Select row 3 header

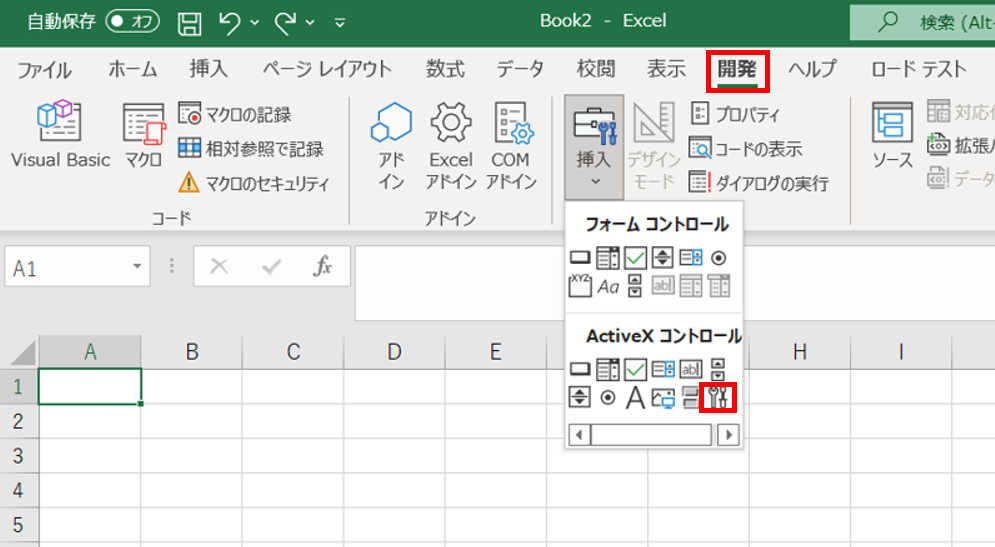pos(18,456)
